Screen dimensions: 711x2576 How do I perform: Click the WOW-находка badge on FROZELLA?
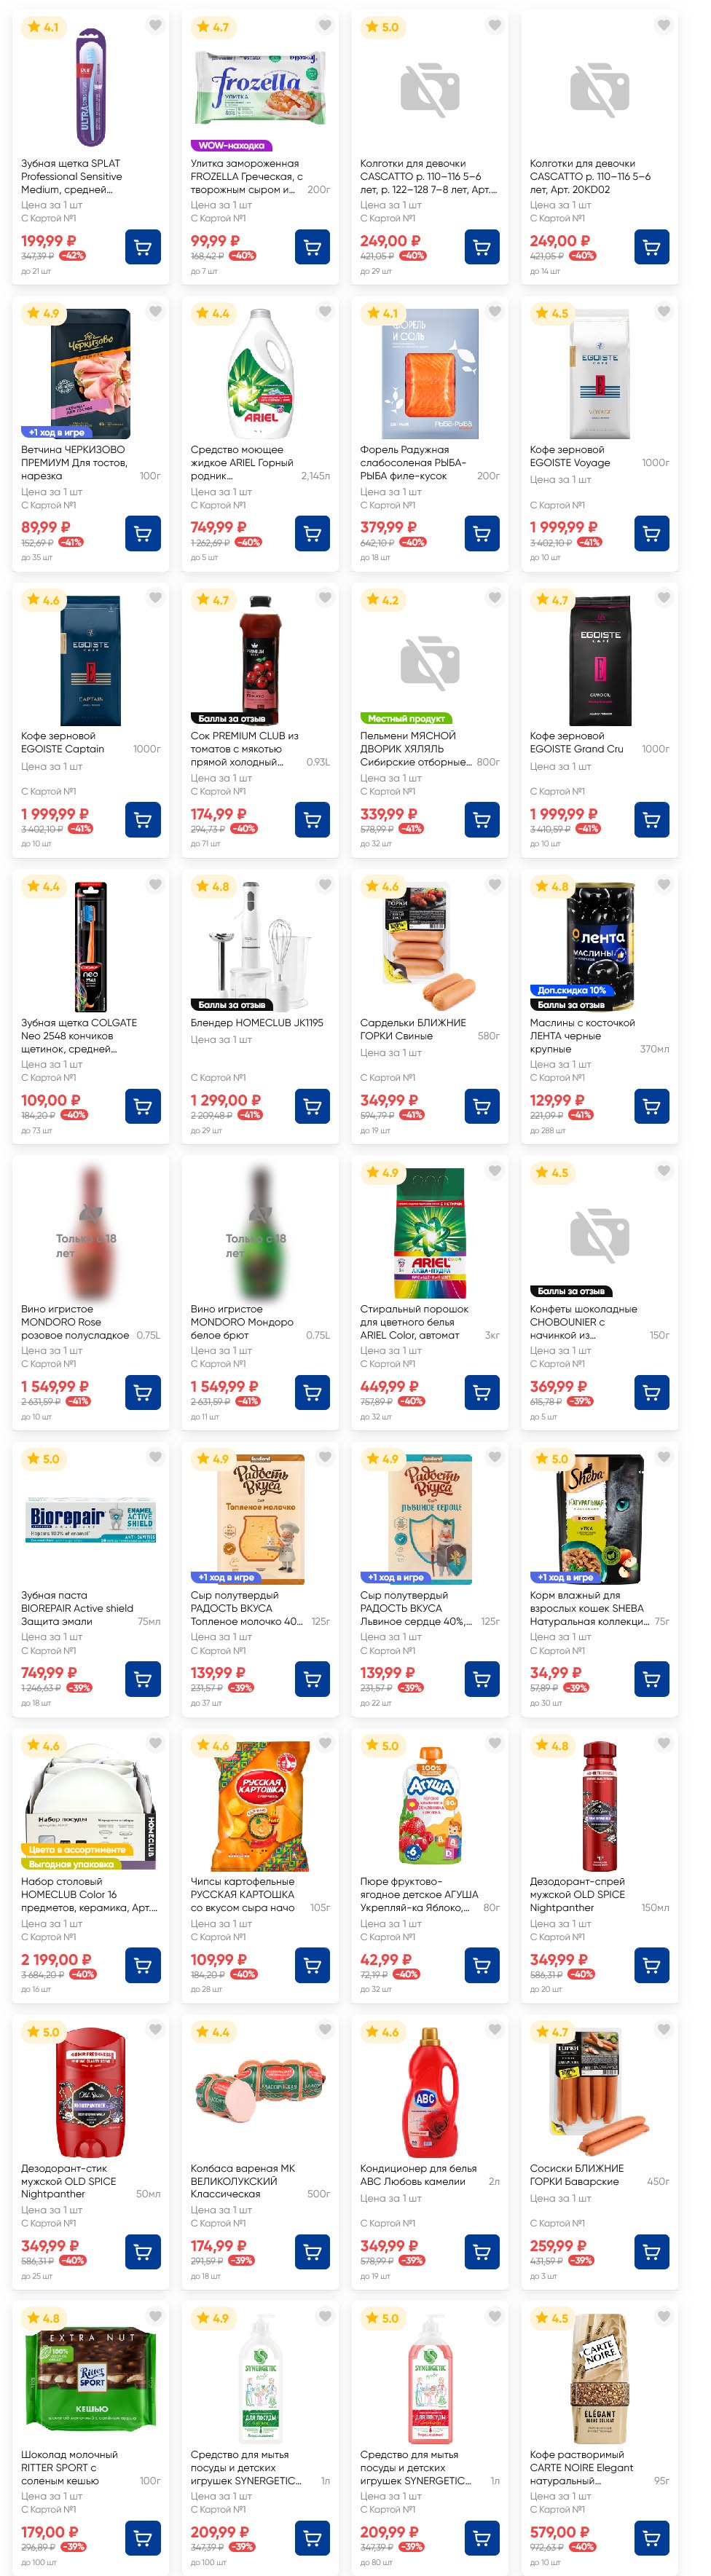click(x=232, y=145)
